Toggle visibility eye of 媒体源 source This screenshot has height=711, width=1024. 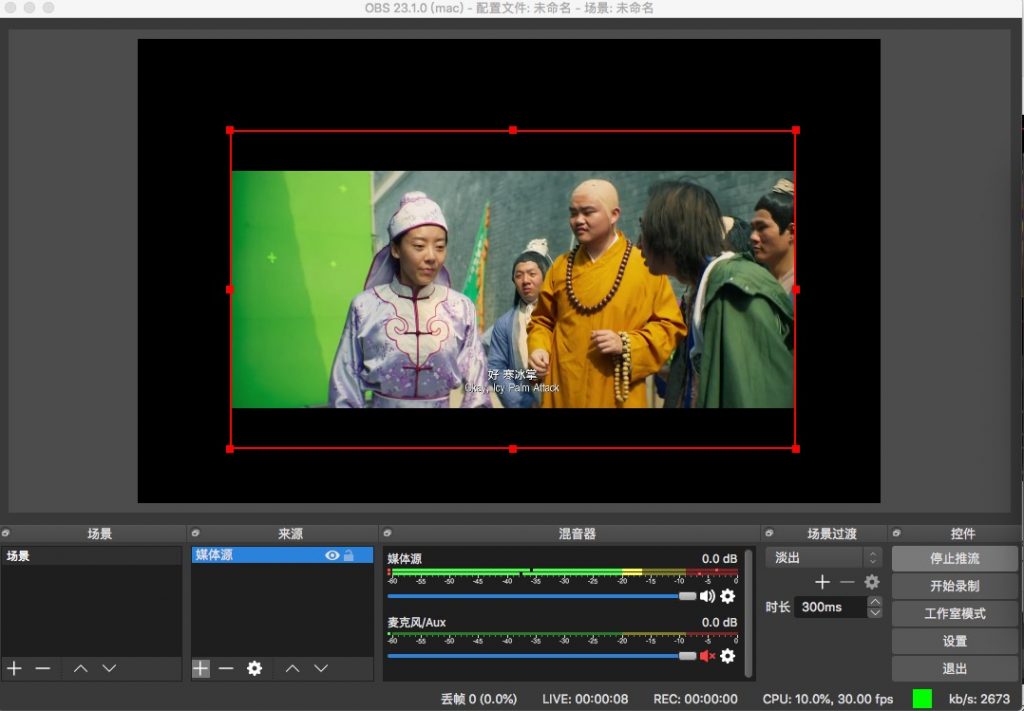pos(332,555)
